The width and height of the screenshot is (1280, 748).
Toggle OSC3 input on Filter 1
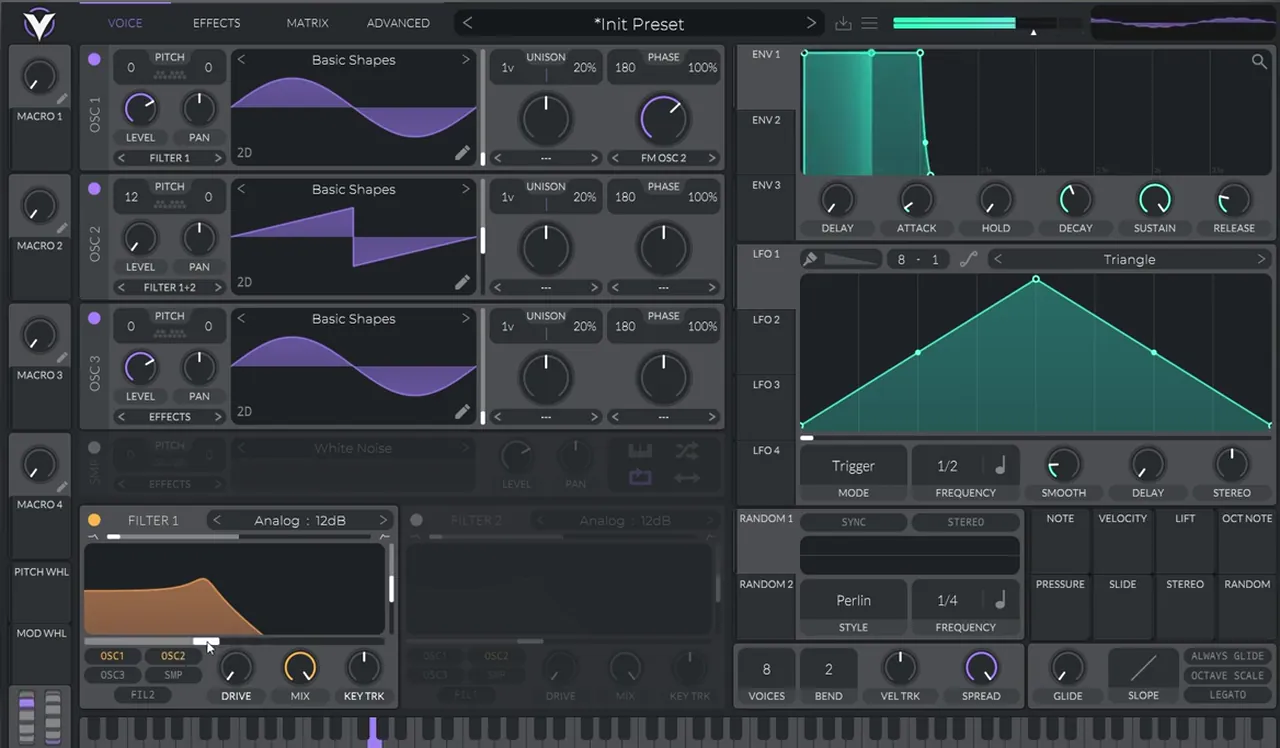coord(112,675)
